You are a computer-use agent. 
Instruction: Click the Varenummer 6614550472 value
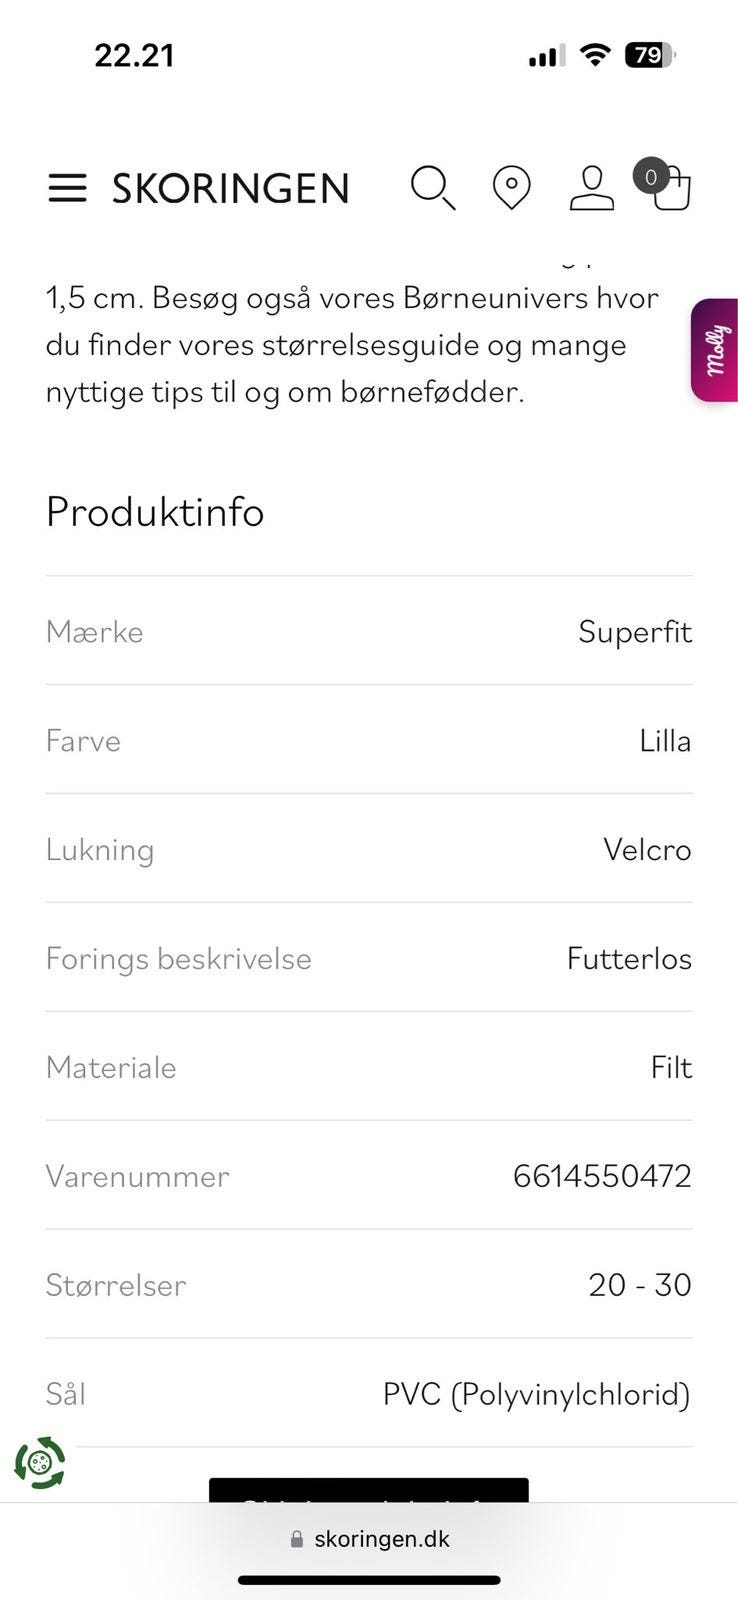click(x=601, y=1176)
